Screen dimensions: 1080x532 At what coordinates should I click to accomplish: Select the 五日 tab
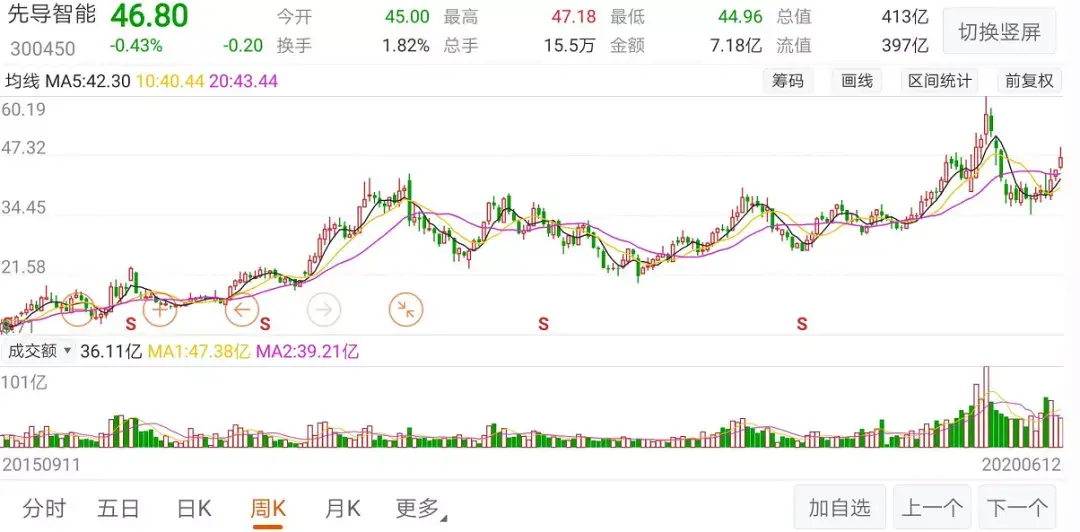click(118, 509)
